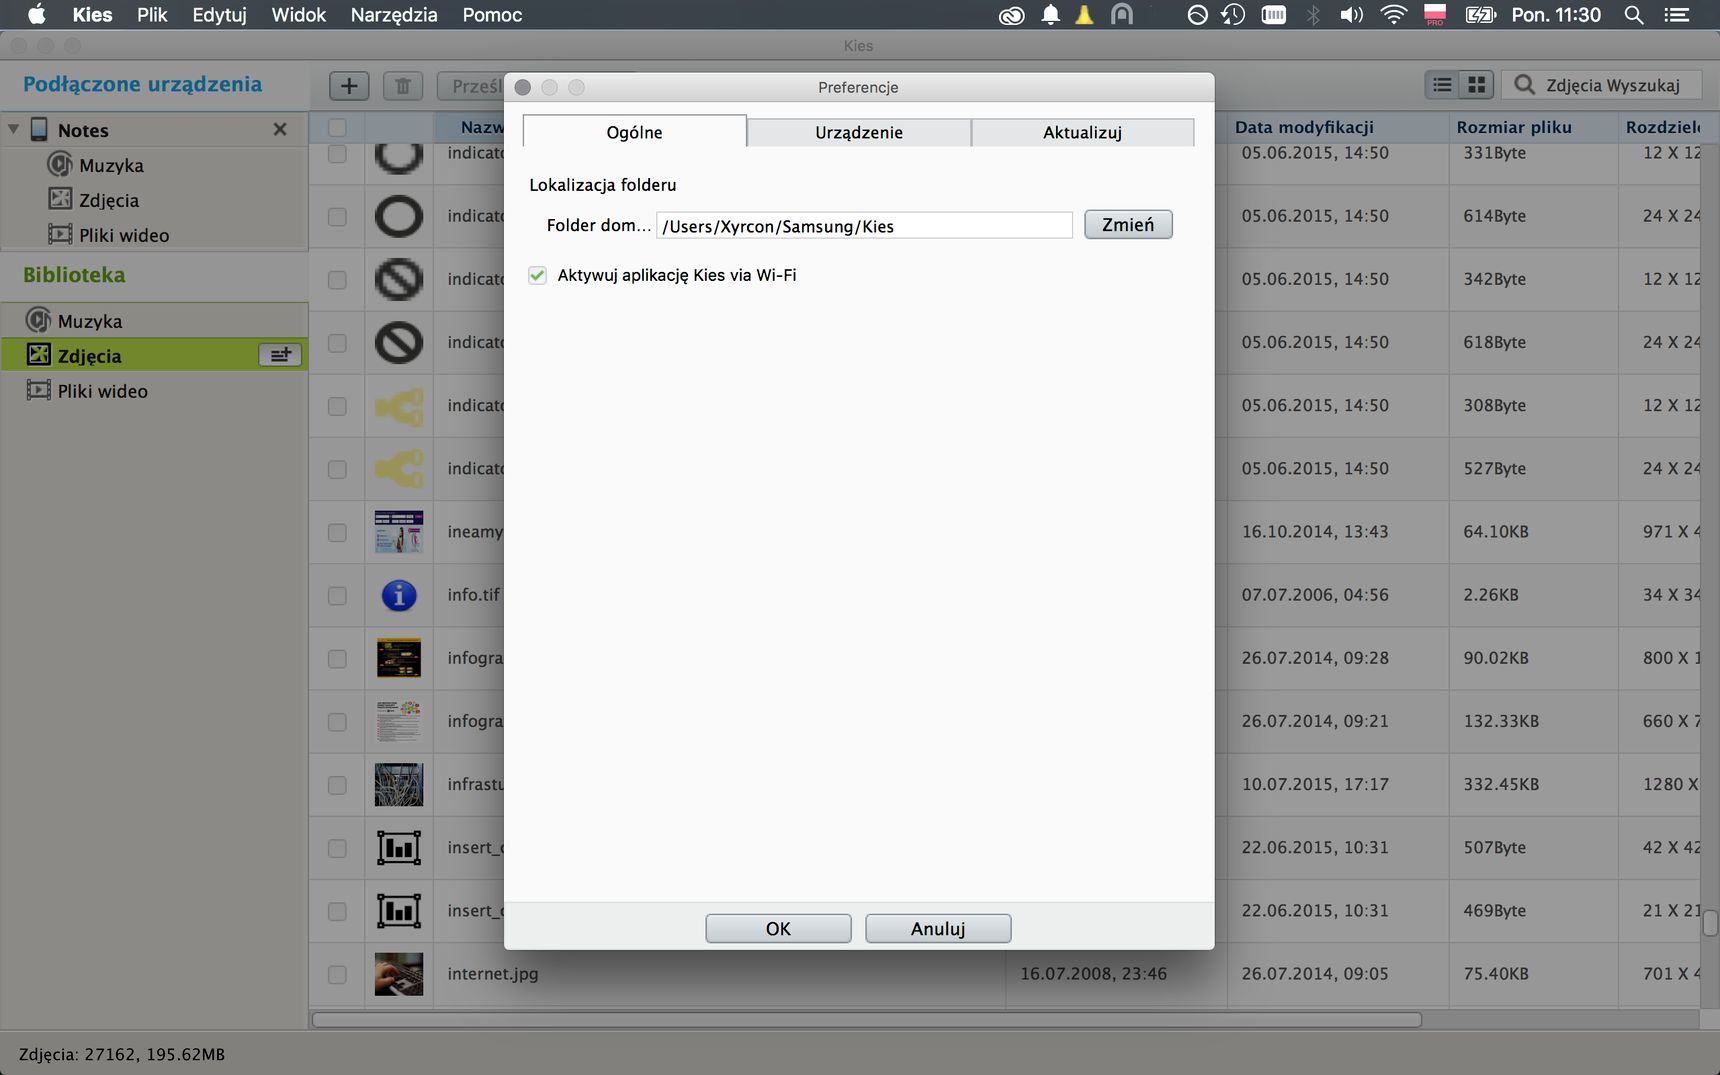Screen dimensions: 1720x1075
Task: Click the Zmień button
Action: point(1128,224)
